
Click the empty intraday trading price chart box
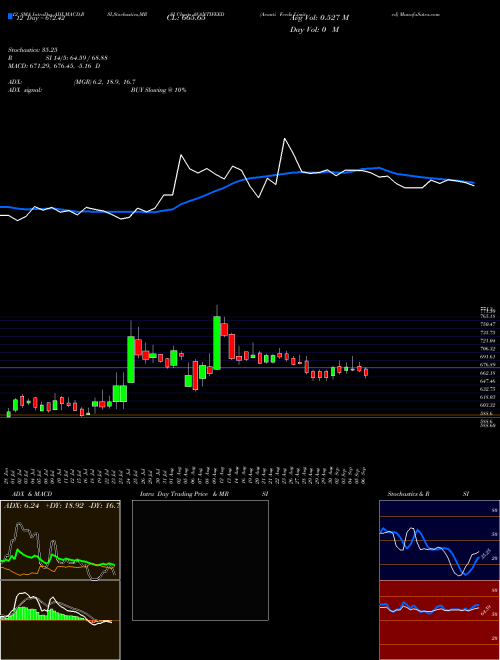[x=200, y=560]
